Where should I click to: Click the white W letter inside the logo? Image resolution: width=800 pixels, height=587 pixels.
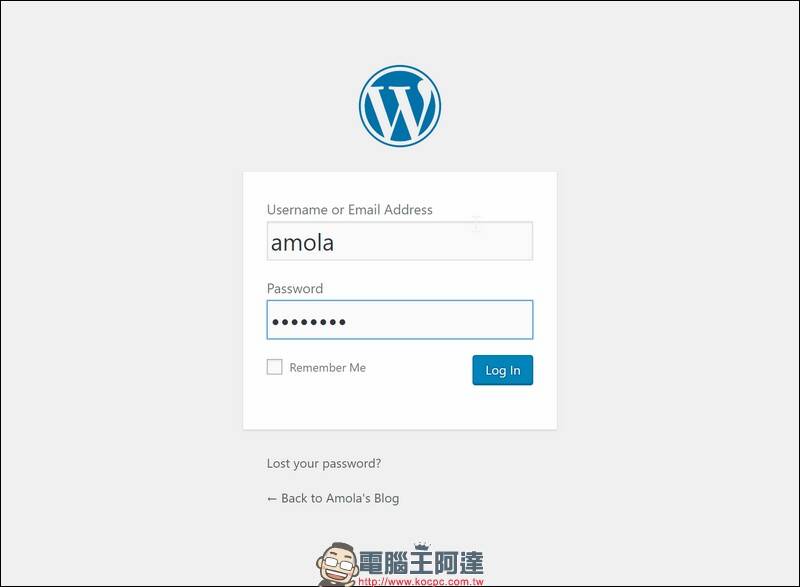point(399,110)
